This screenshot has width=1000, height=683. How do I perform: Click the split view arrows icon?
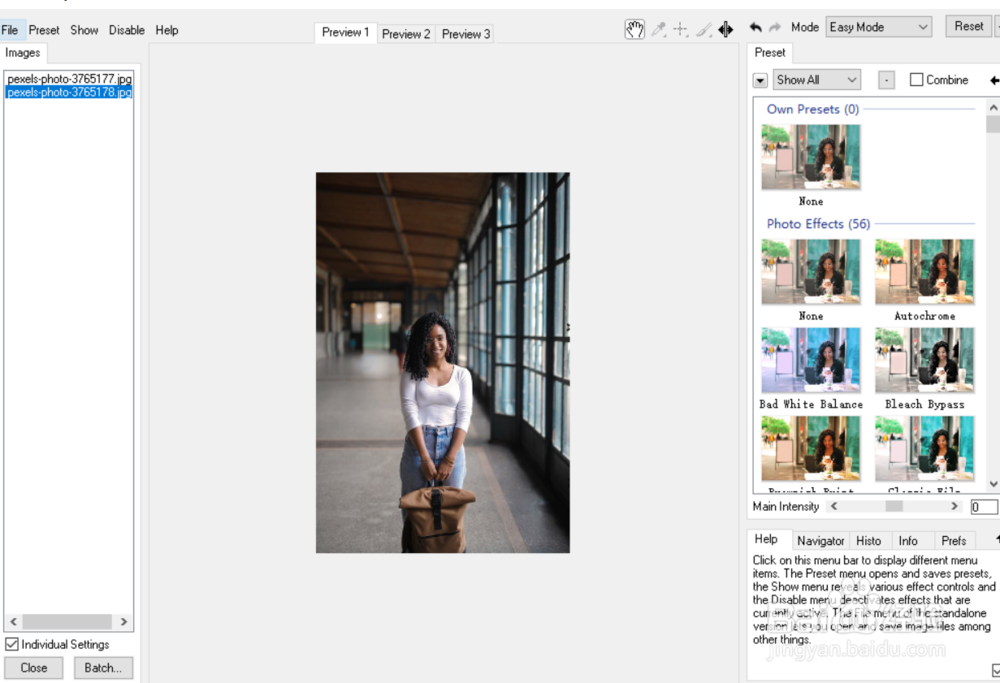pos(726,29)
